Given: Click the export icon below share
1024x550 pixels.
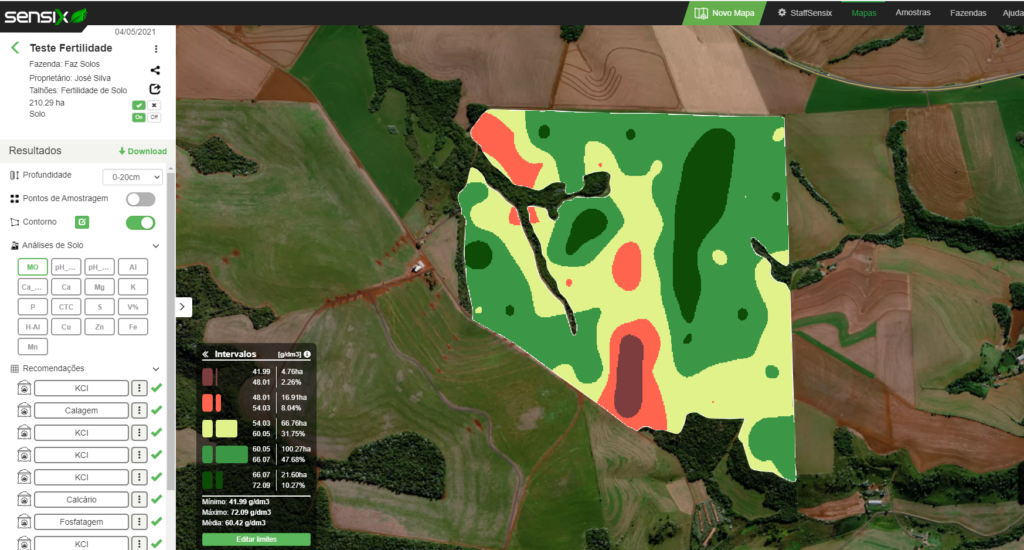Looking at the screenshot, I should click(155, 89).
